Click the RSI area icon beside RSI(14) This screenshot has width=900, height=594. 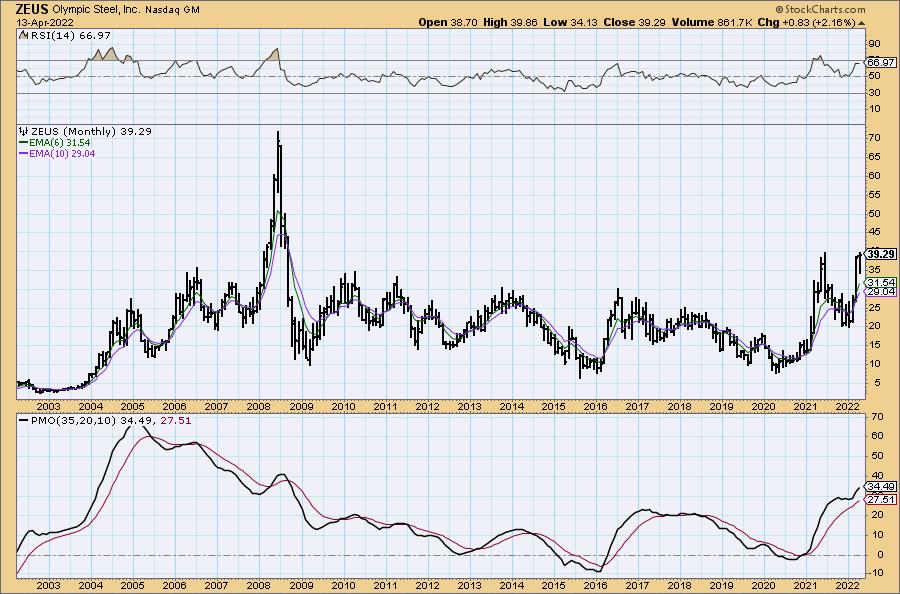pos(24,35)
